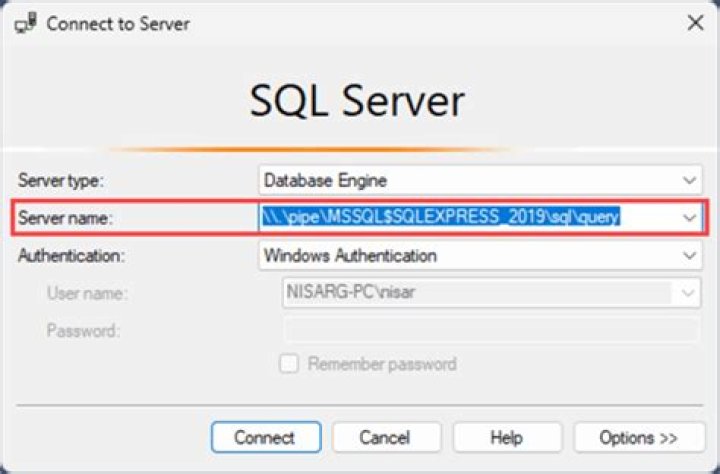Click the Windows Authentication combo field
The image size is (720, 474).
(480, 255)
